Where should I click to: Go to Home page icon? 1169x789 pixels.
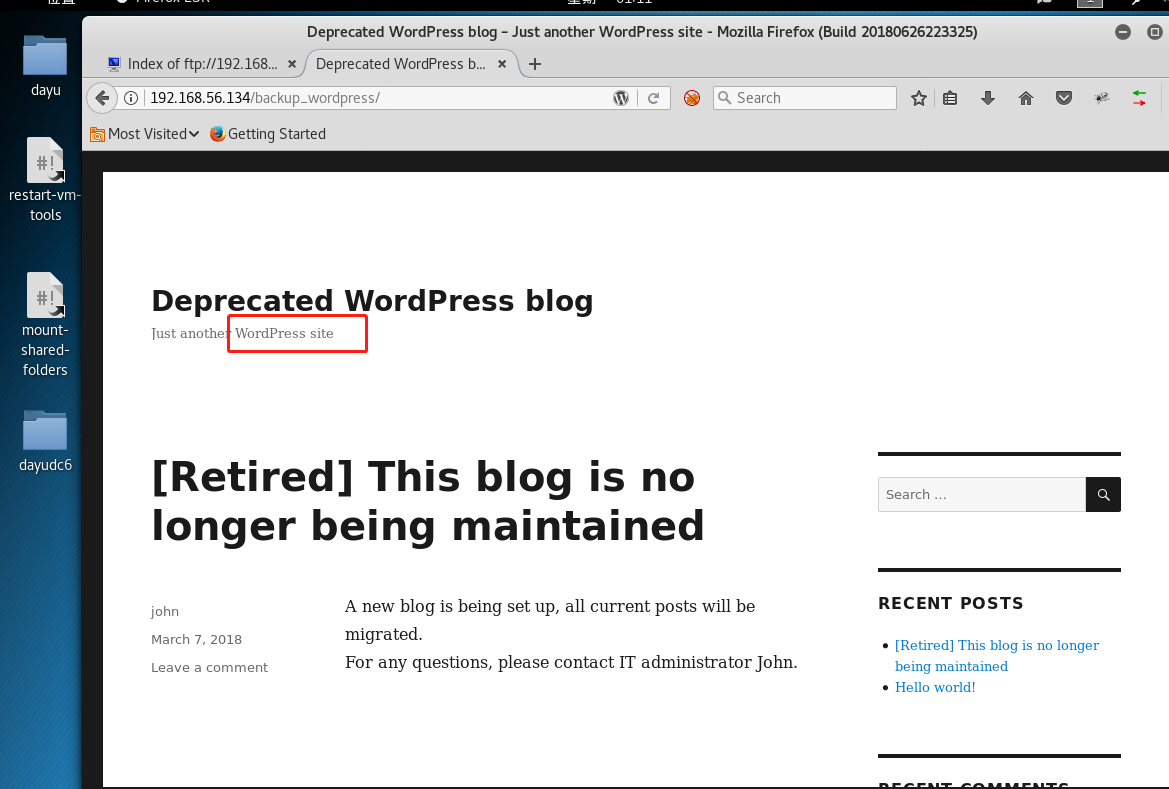tap(1026, 98)
